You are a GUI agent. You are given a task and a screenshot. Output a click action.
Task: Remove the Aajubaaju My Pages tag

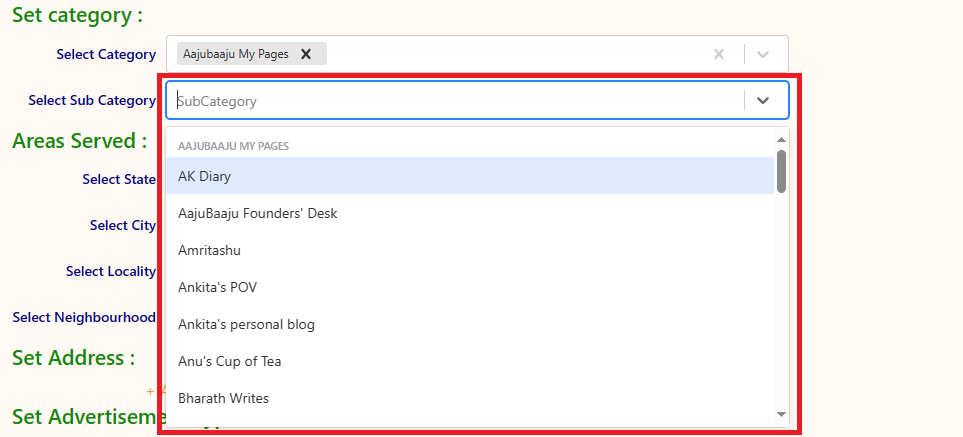click(x=306, y=54)
